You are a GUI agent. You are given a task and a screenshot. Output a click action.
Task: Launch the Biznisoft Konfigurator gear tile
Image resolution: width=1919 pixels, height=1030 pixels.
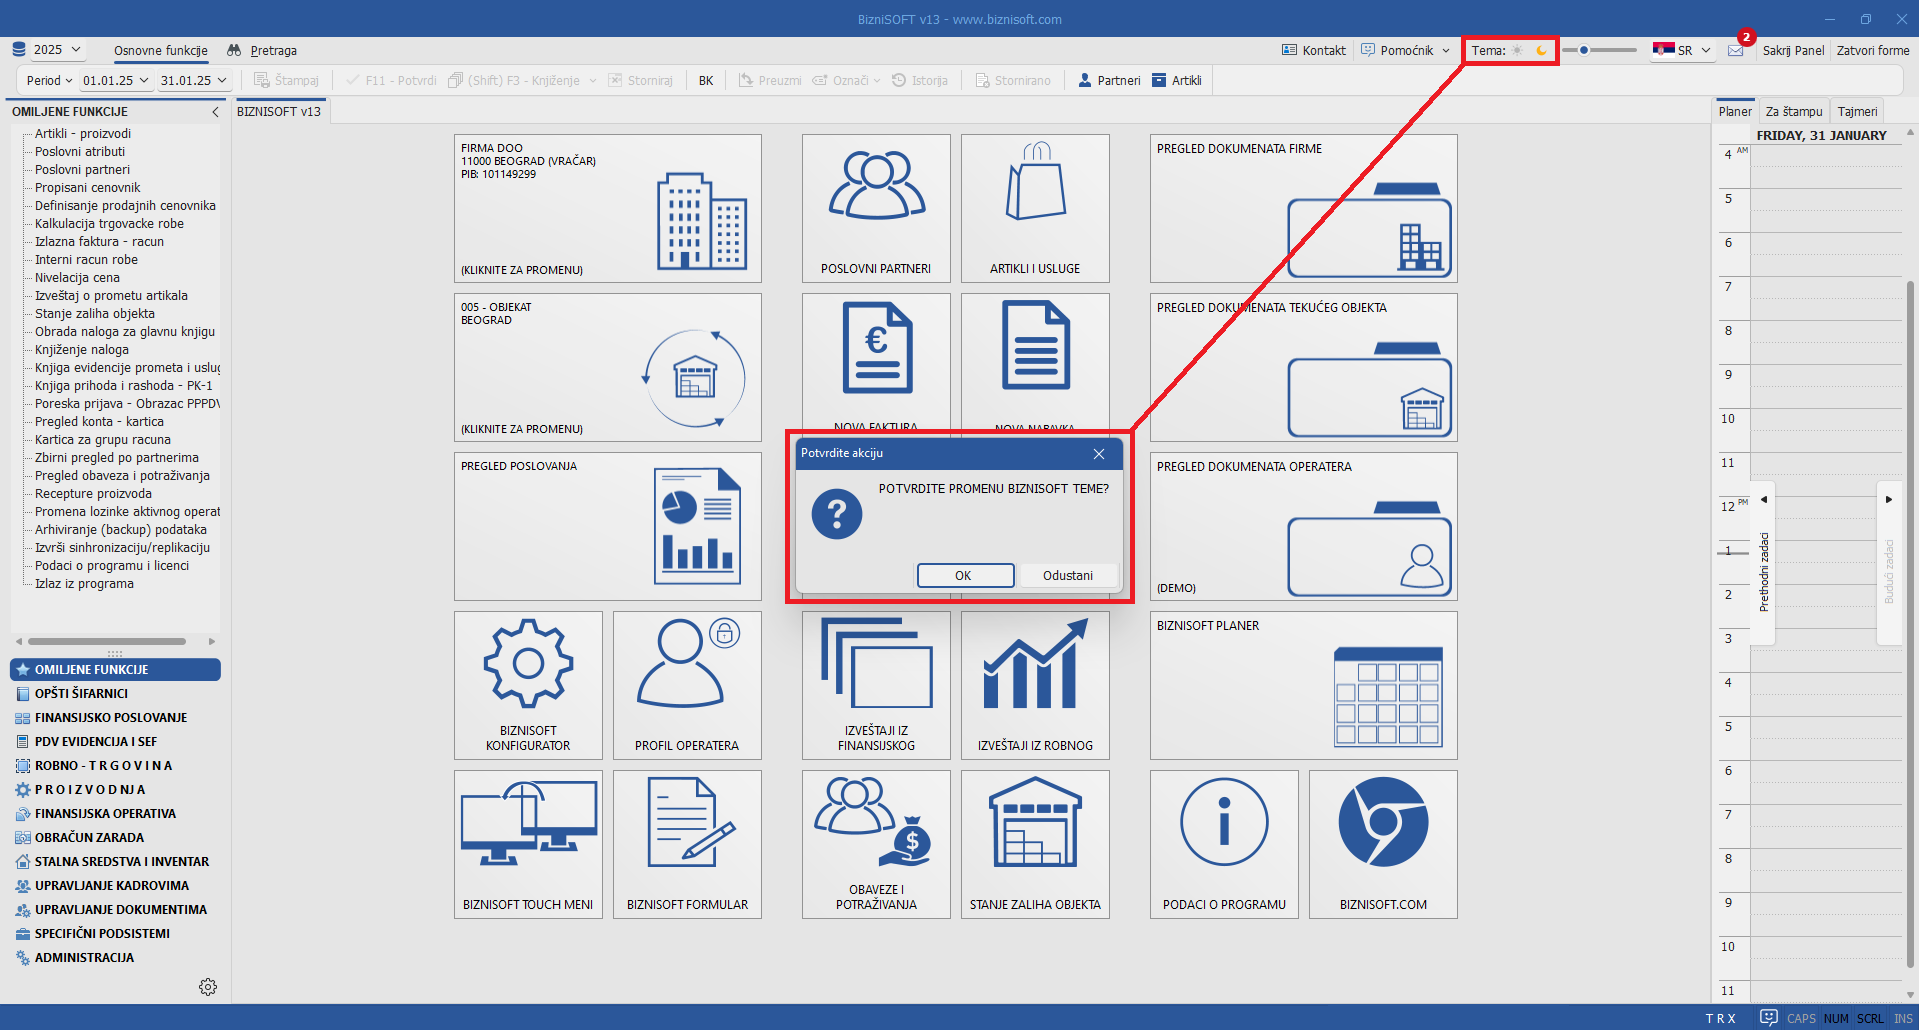(x=528, y=685)
